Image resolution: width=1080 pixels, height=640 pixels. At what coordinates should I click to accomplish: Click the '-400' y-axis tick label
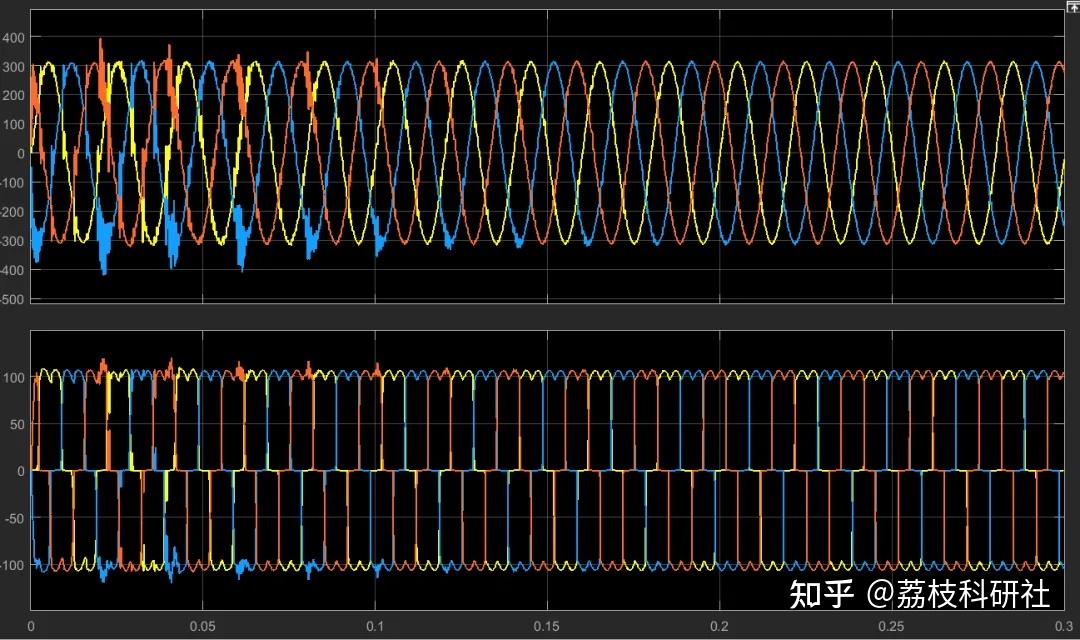point(12,271)
